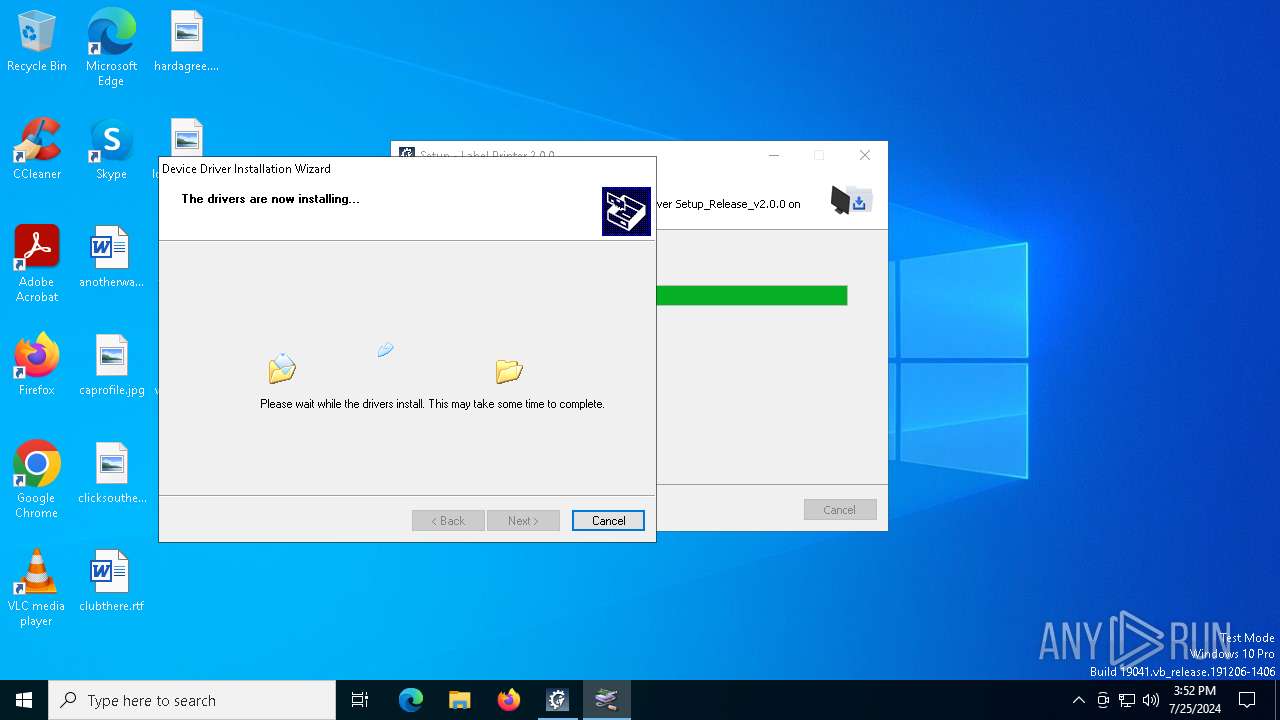
Task: Close the Label Printer Setup window
Action: [865, 155]
